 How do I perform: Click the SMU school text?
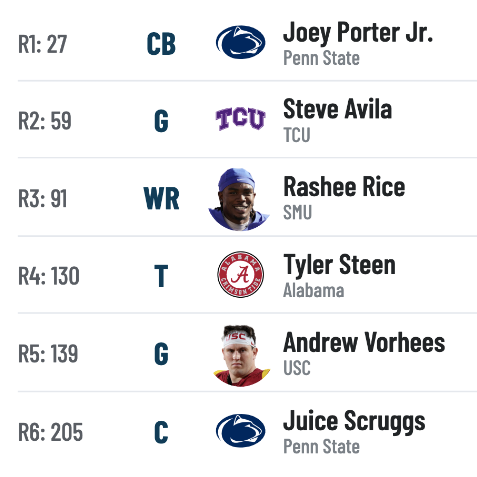(297, 212)
